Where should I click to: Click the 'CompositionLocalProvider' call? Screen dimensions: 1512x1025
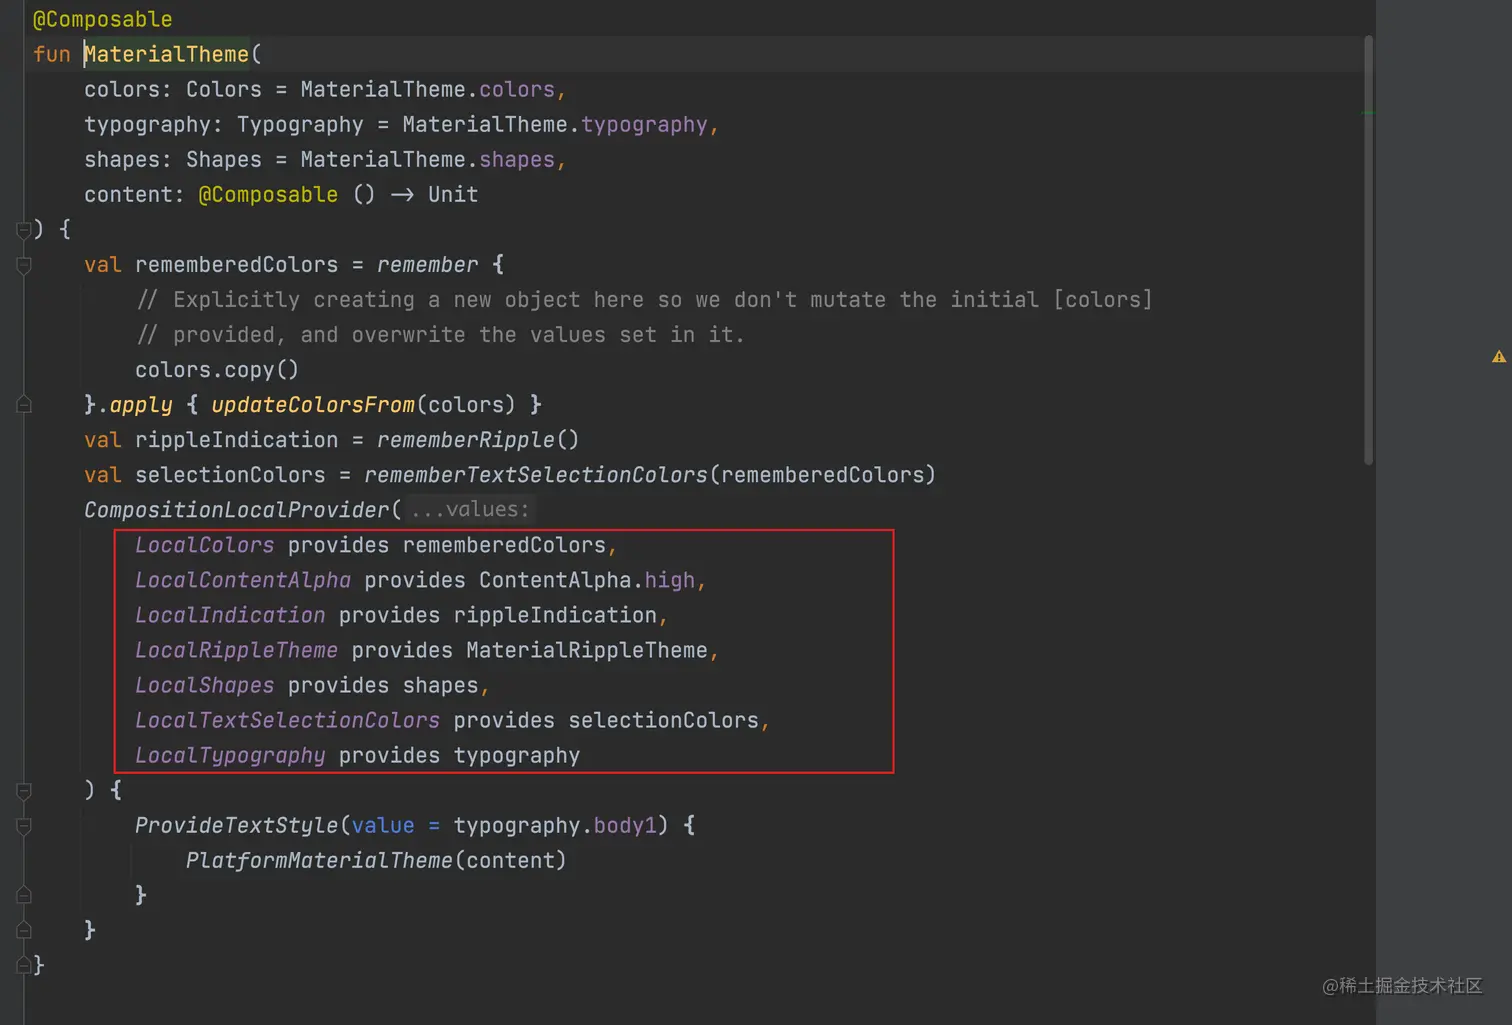click(x=236, y=510)
